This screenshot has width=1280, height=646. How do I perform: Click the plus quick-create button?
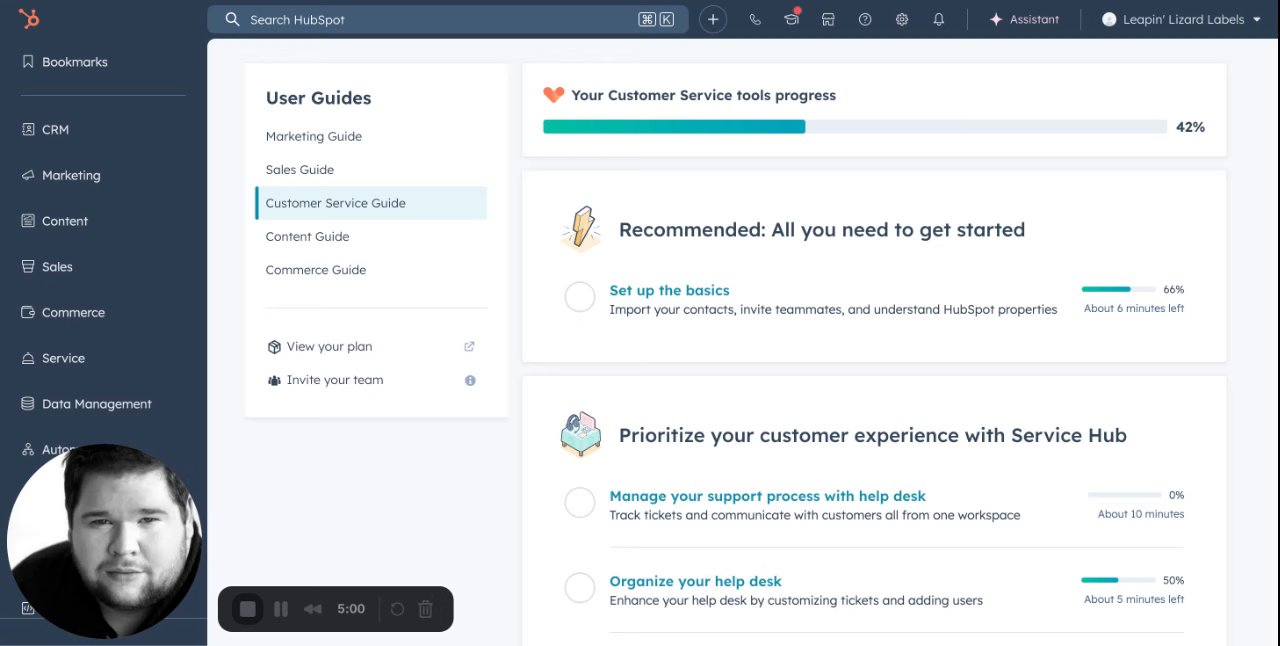pos(713,19)
